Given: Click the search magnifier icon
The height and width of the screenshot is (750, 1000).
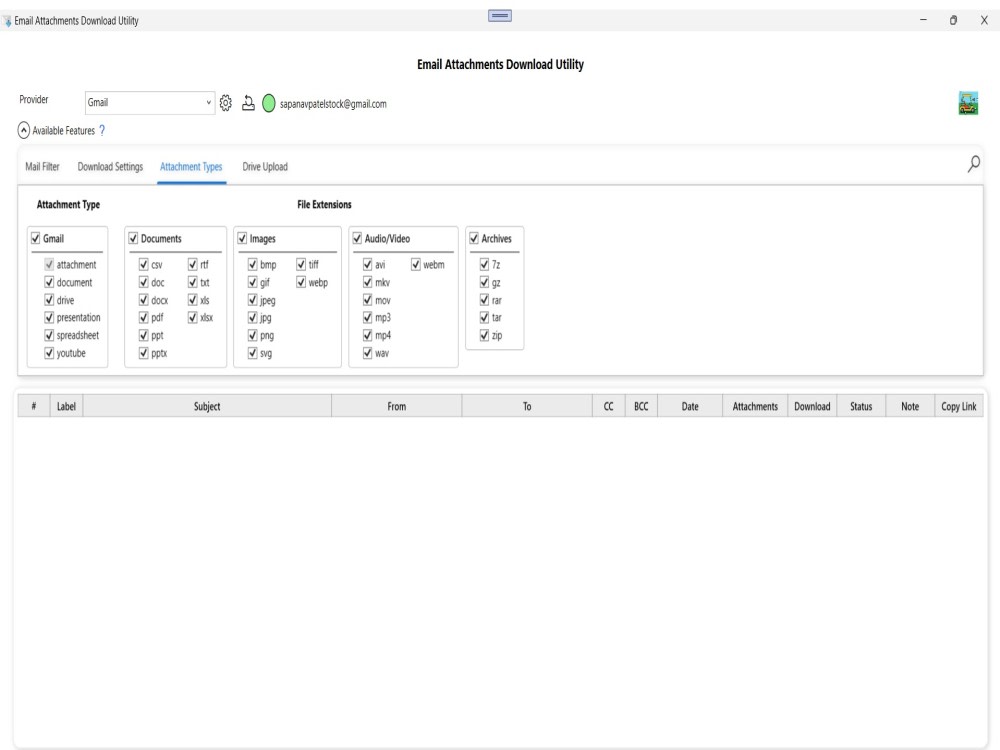Looking at the screenshot, I should [973, 164].
